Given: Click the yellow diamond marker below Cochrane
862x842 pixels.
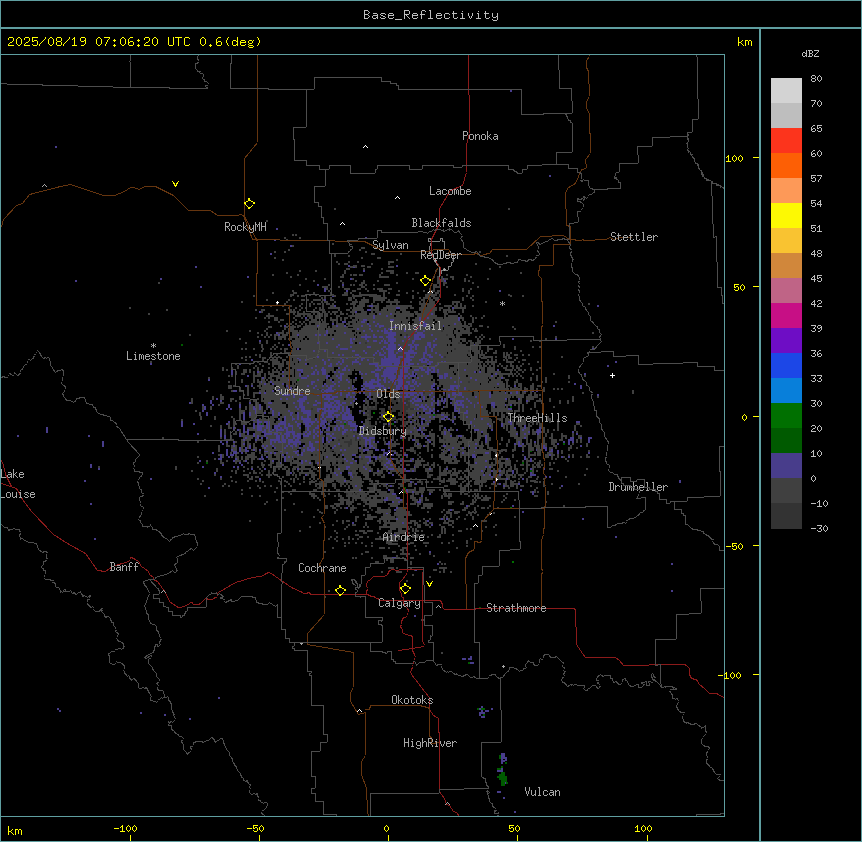Looking at the screenshot, I should click(340, 590).
